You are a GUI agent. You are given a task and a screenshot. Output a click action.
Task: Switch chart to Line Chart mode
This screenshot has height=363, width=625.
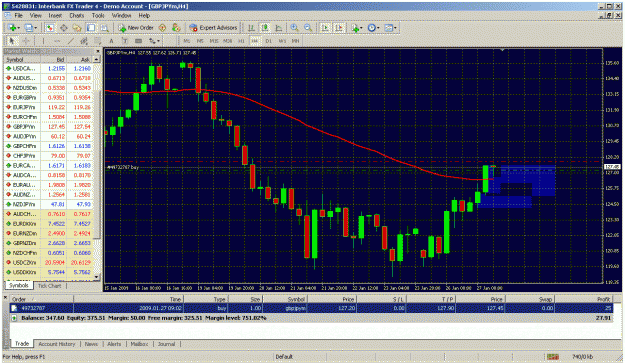pos(279,28)
